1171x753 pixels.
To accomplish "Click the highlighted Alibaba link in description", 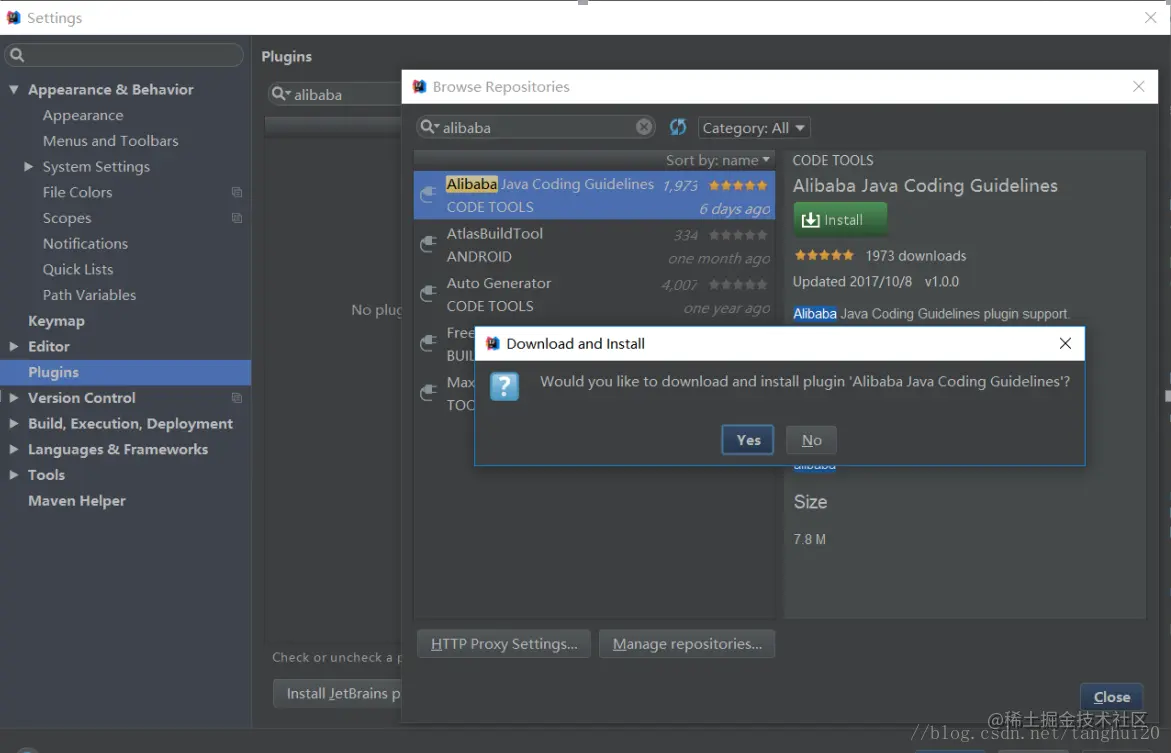I will [x=814, y=314].
